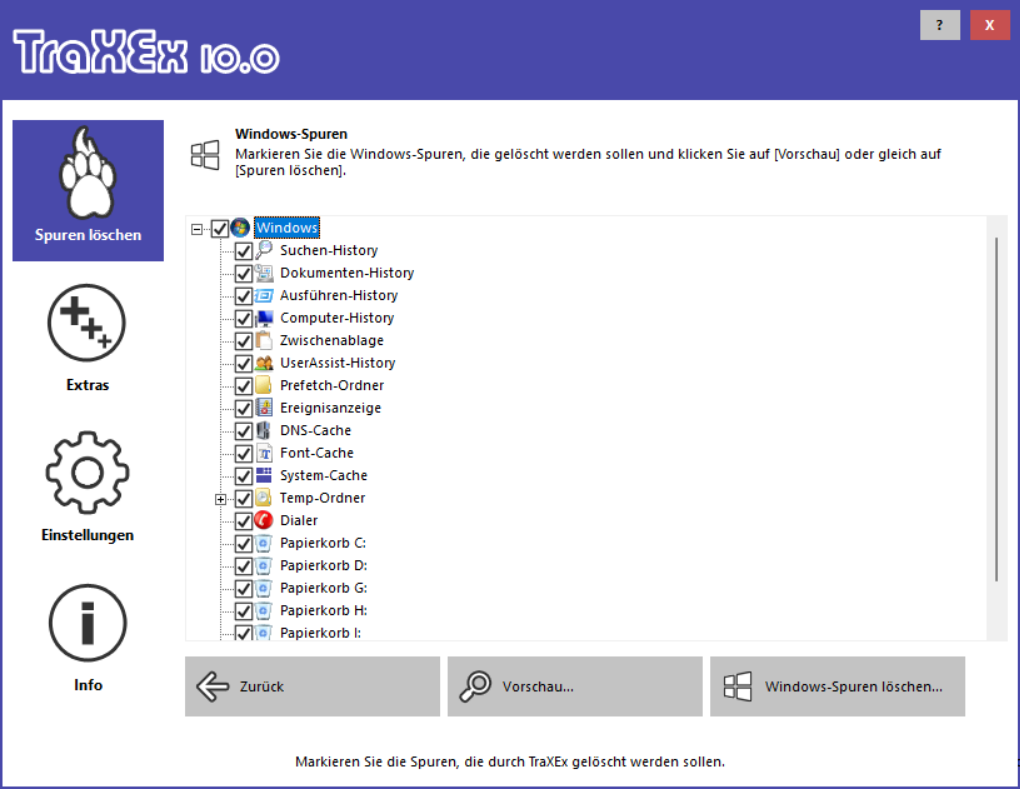Open the Extras plus-signs section
The width and height of the screenshot is (1020, 789).
87,338
